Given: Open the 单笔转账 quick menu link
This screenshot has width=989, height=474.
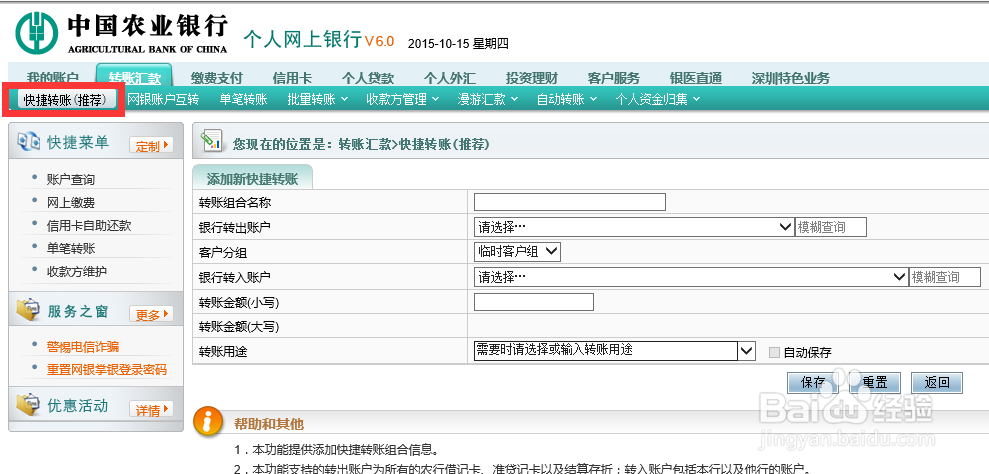Looking at the screenshot, I should [x=71, y=249].
